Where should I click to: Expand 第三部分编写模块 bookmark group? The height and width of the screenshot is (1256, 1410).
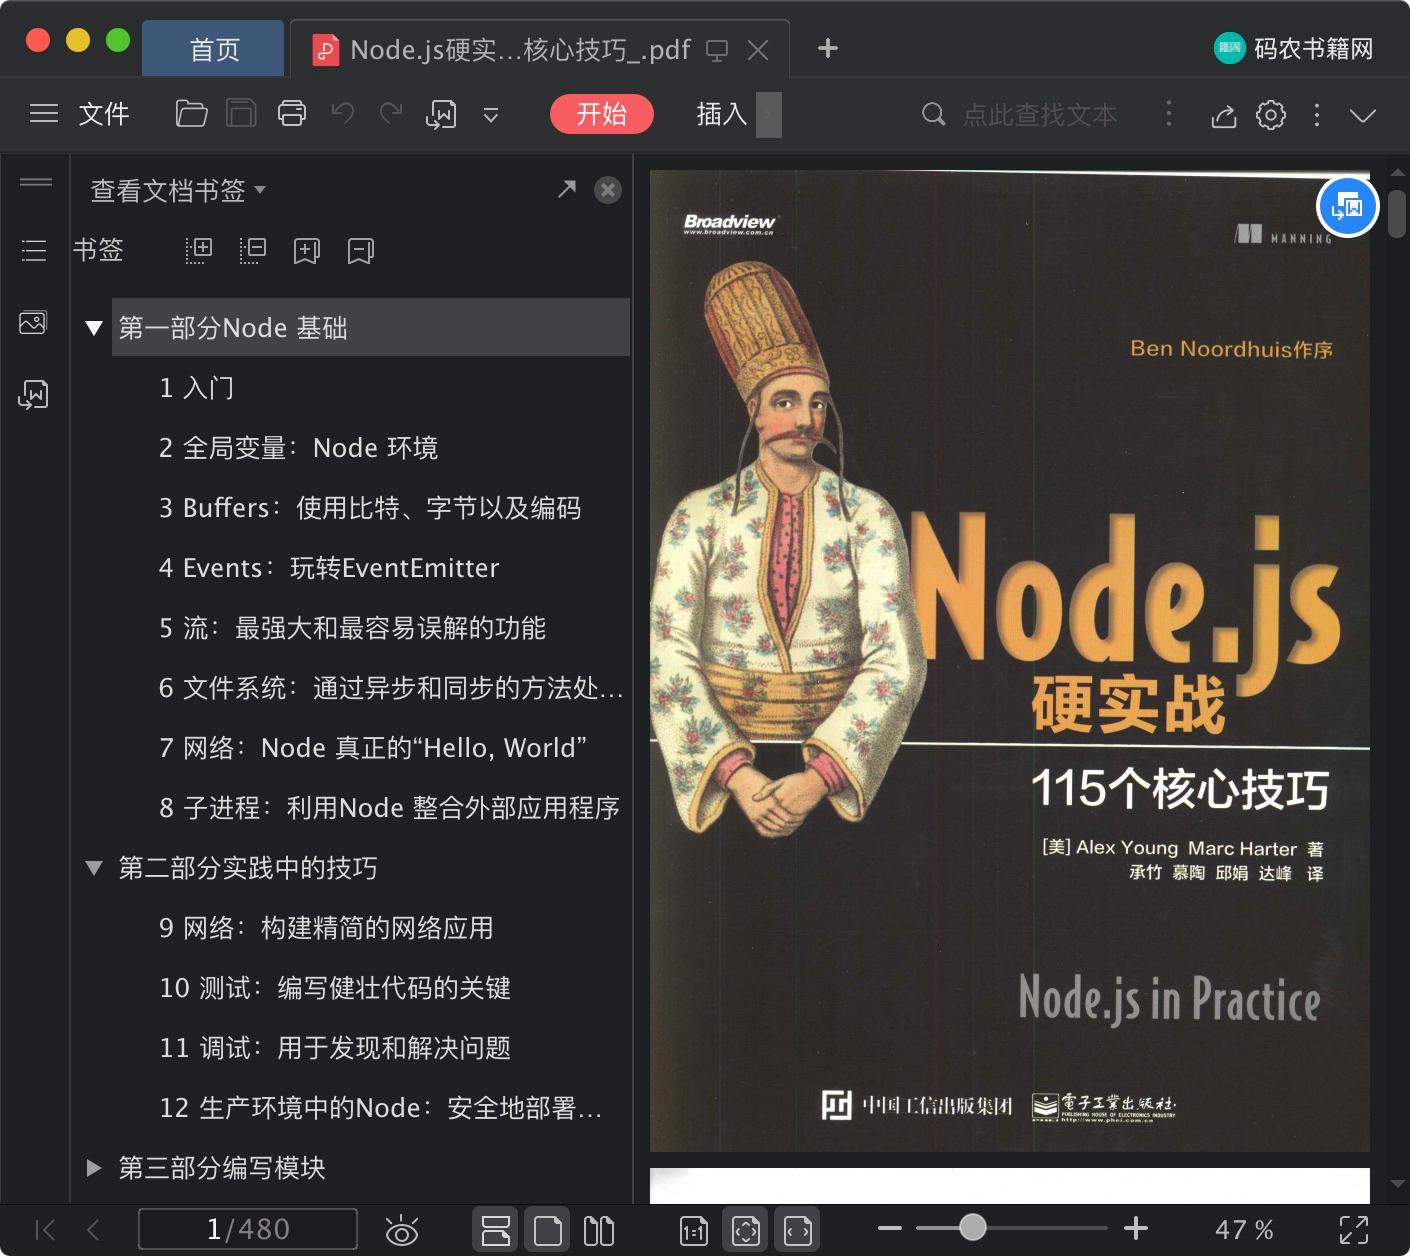pos(94,1168)
